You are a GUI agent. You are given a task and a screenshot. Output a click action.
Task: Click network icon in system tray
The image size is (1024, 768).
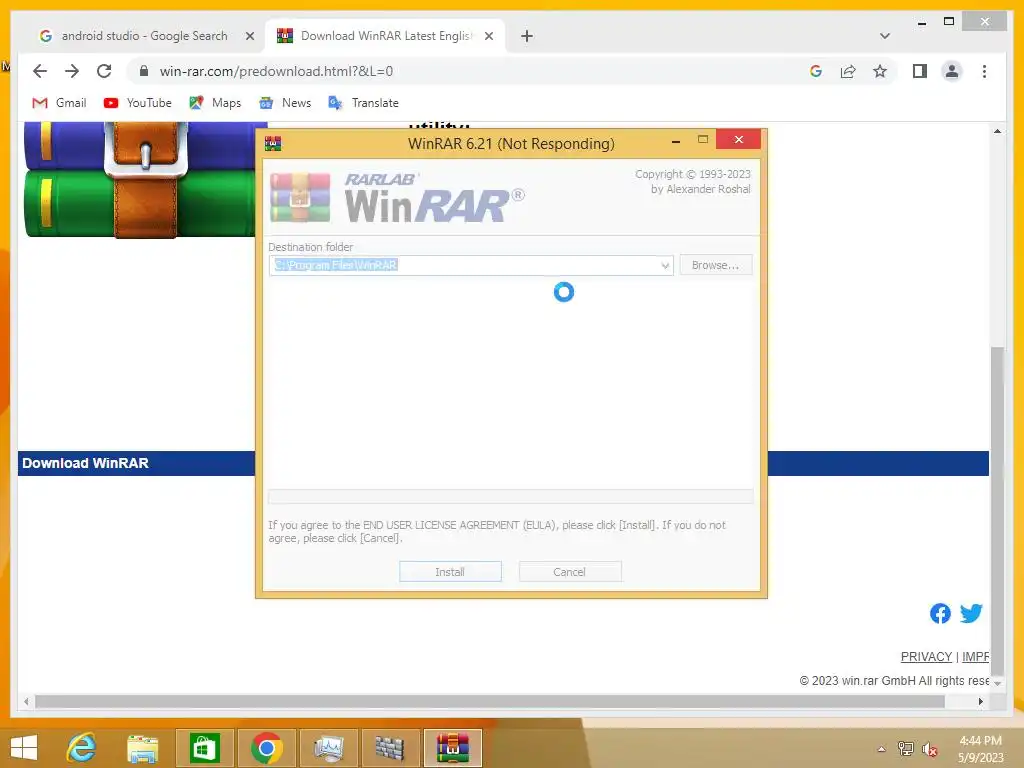point(906,749)
